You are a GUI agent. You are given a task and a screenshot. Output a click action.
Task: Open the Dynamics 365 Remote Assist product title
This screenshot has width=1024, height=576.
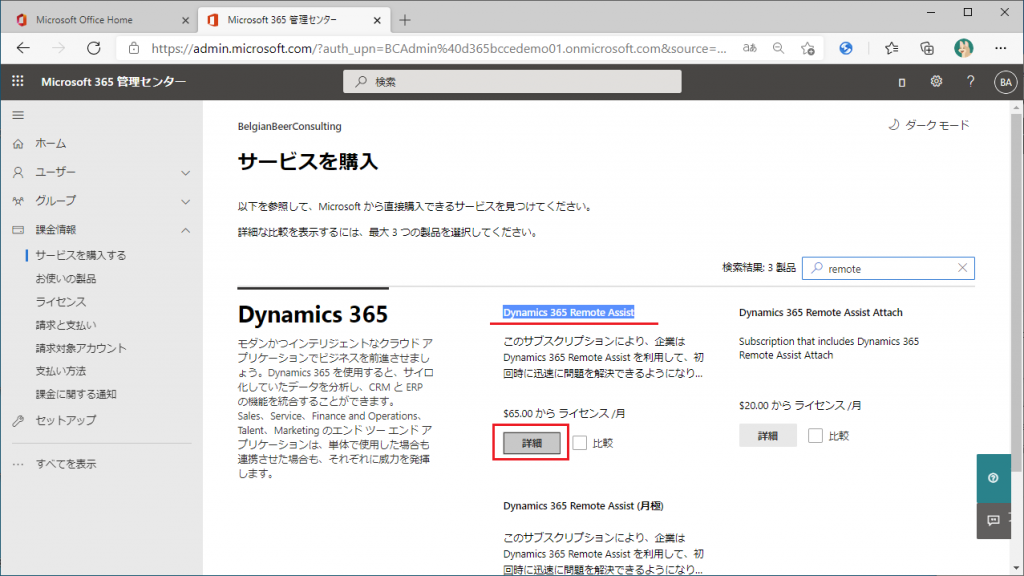point(568,312)
